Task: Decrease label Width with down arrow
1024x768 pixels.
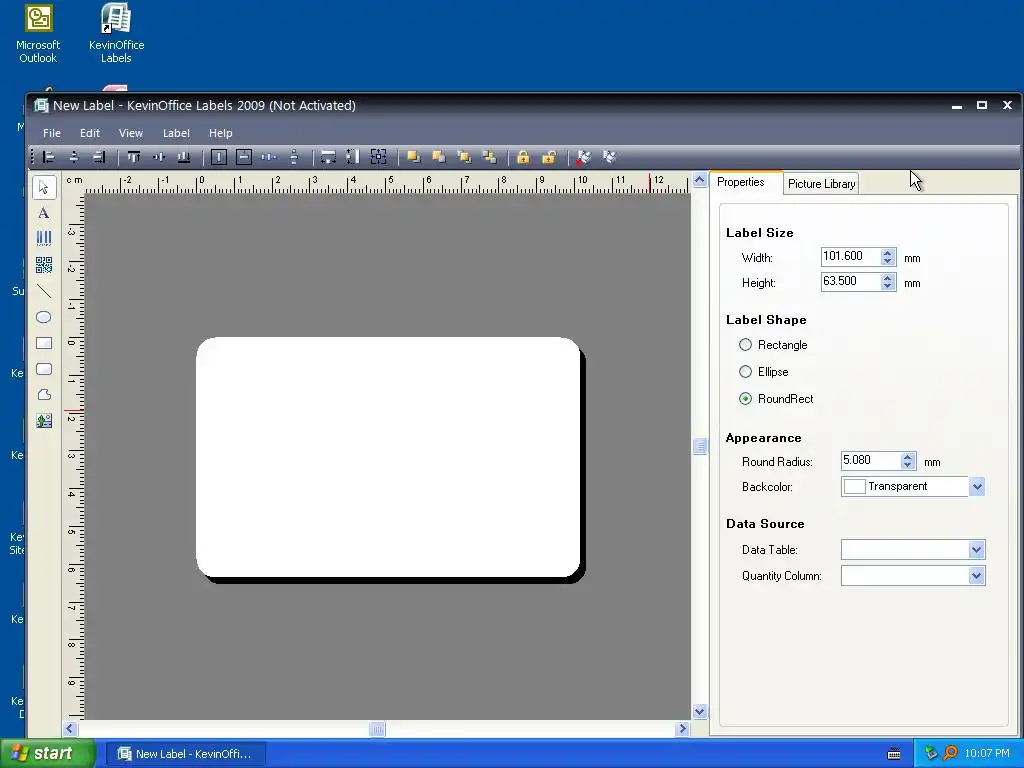Action: (x=887, y=261)
